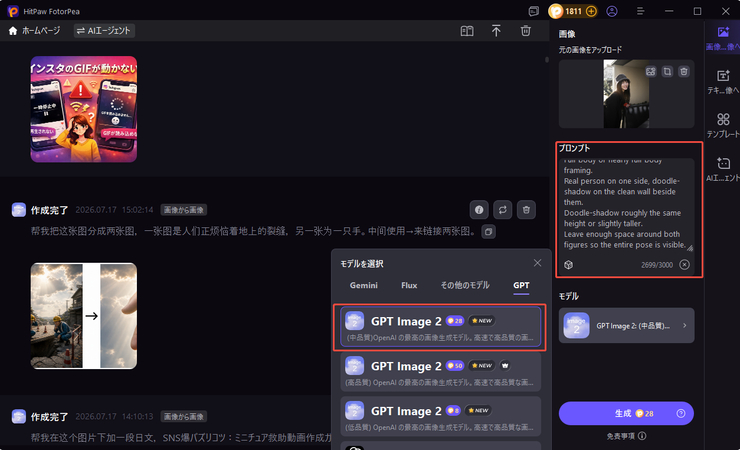This screenshot has width=740, height=450.
Task: Expand the GPT Image 2 (中品質) model selector
Action: click(x=626, y=325)
